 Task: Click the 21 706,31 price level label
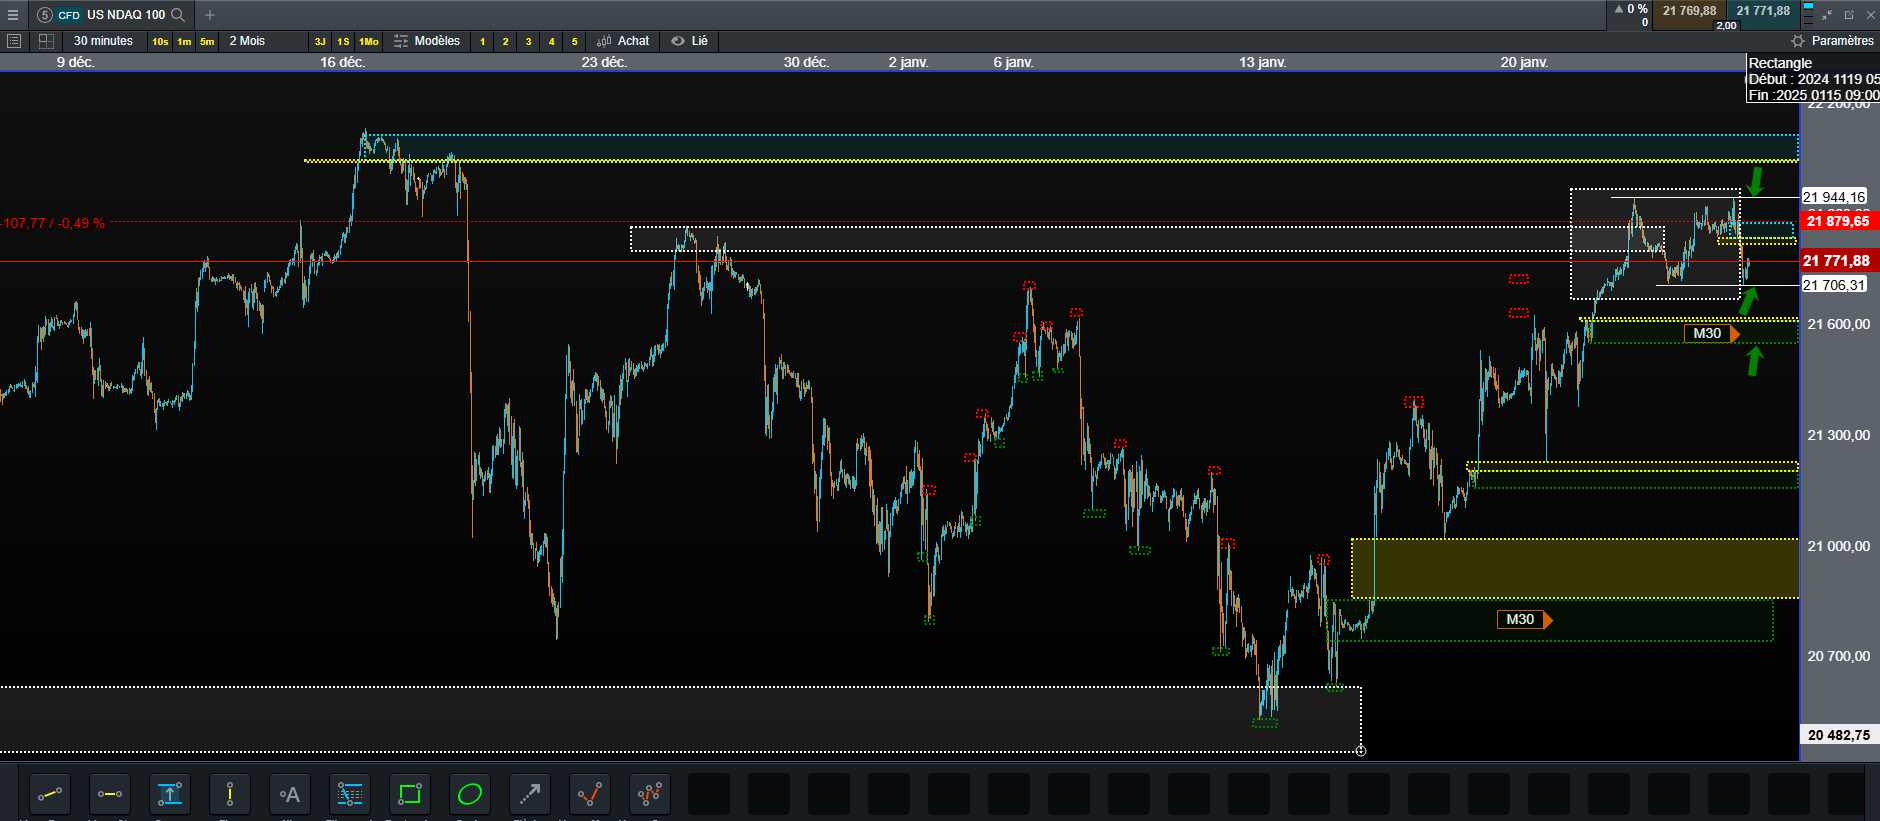coord(1834,285)
